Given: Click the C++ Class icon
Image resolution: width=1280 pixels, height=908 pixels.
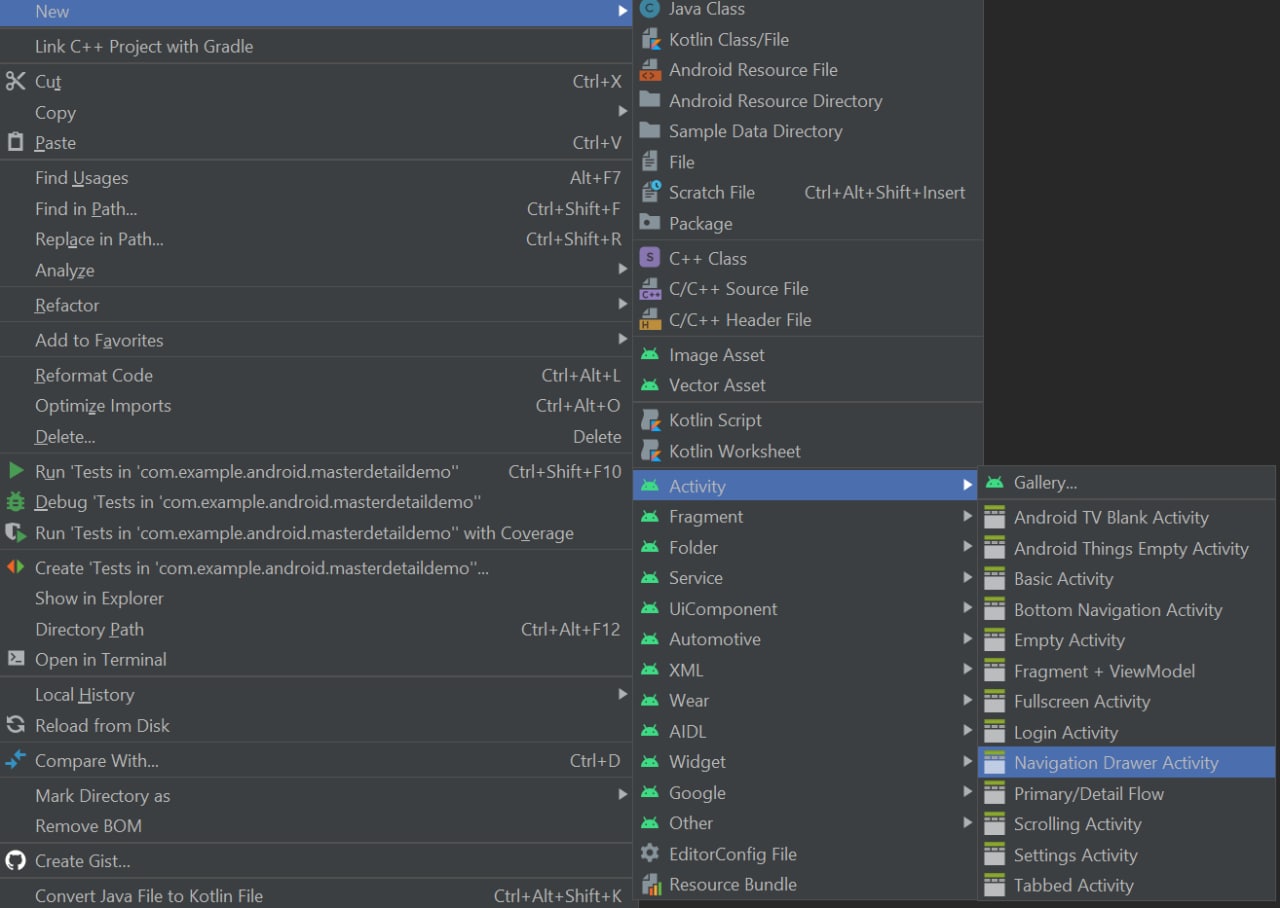Looking at the screenshot, I should 650,258.
